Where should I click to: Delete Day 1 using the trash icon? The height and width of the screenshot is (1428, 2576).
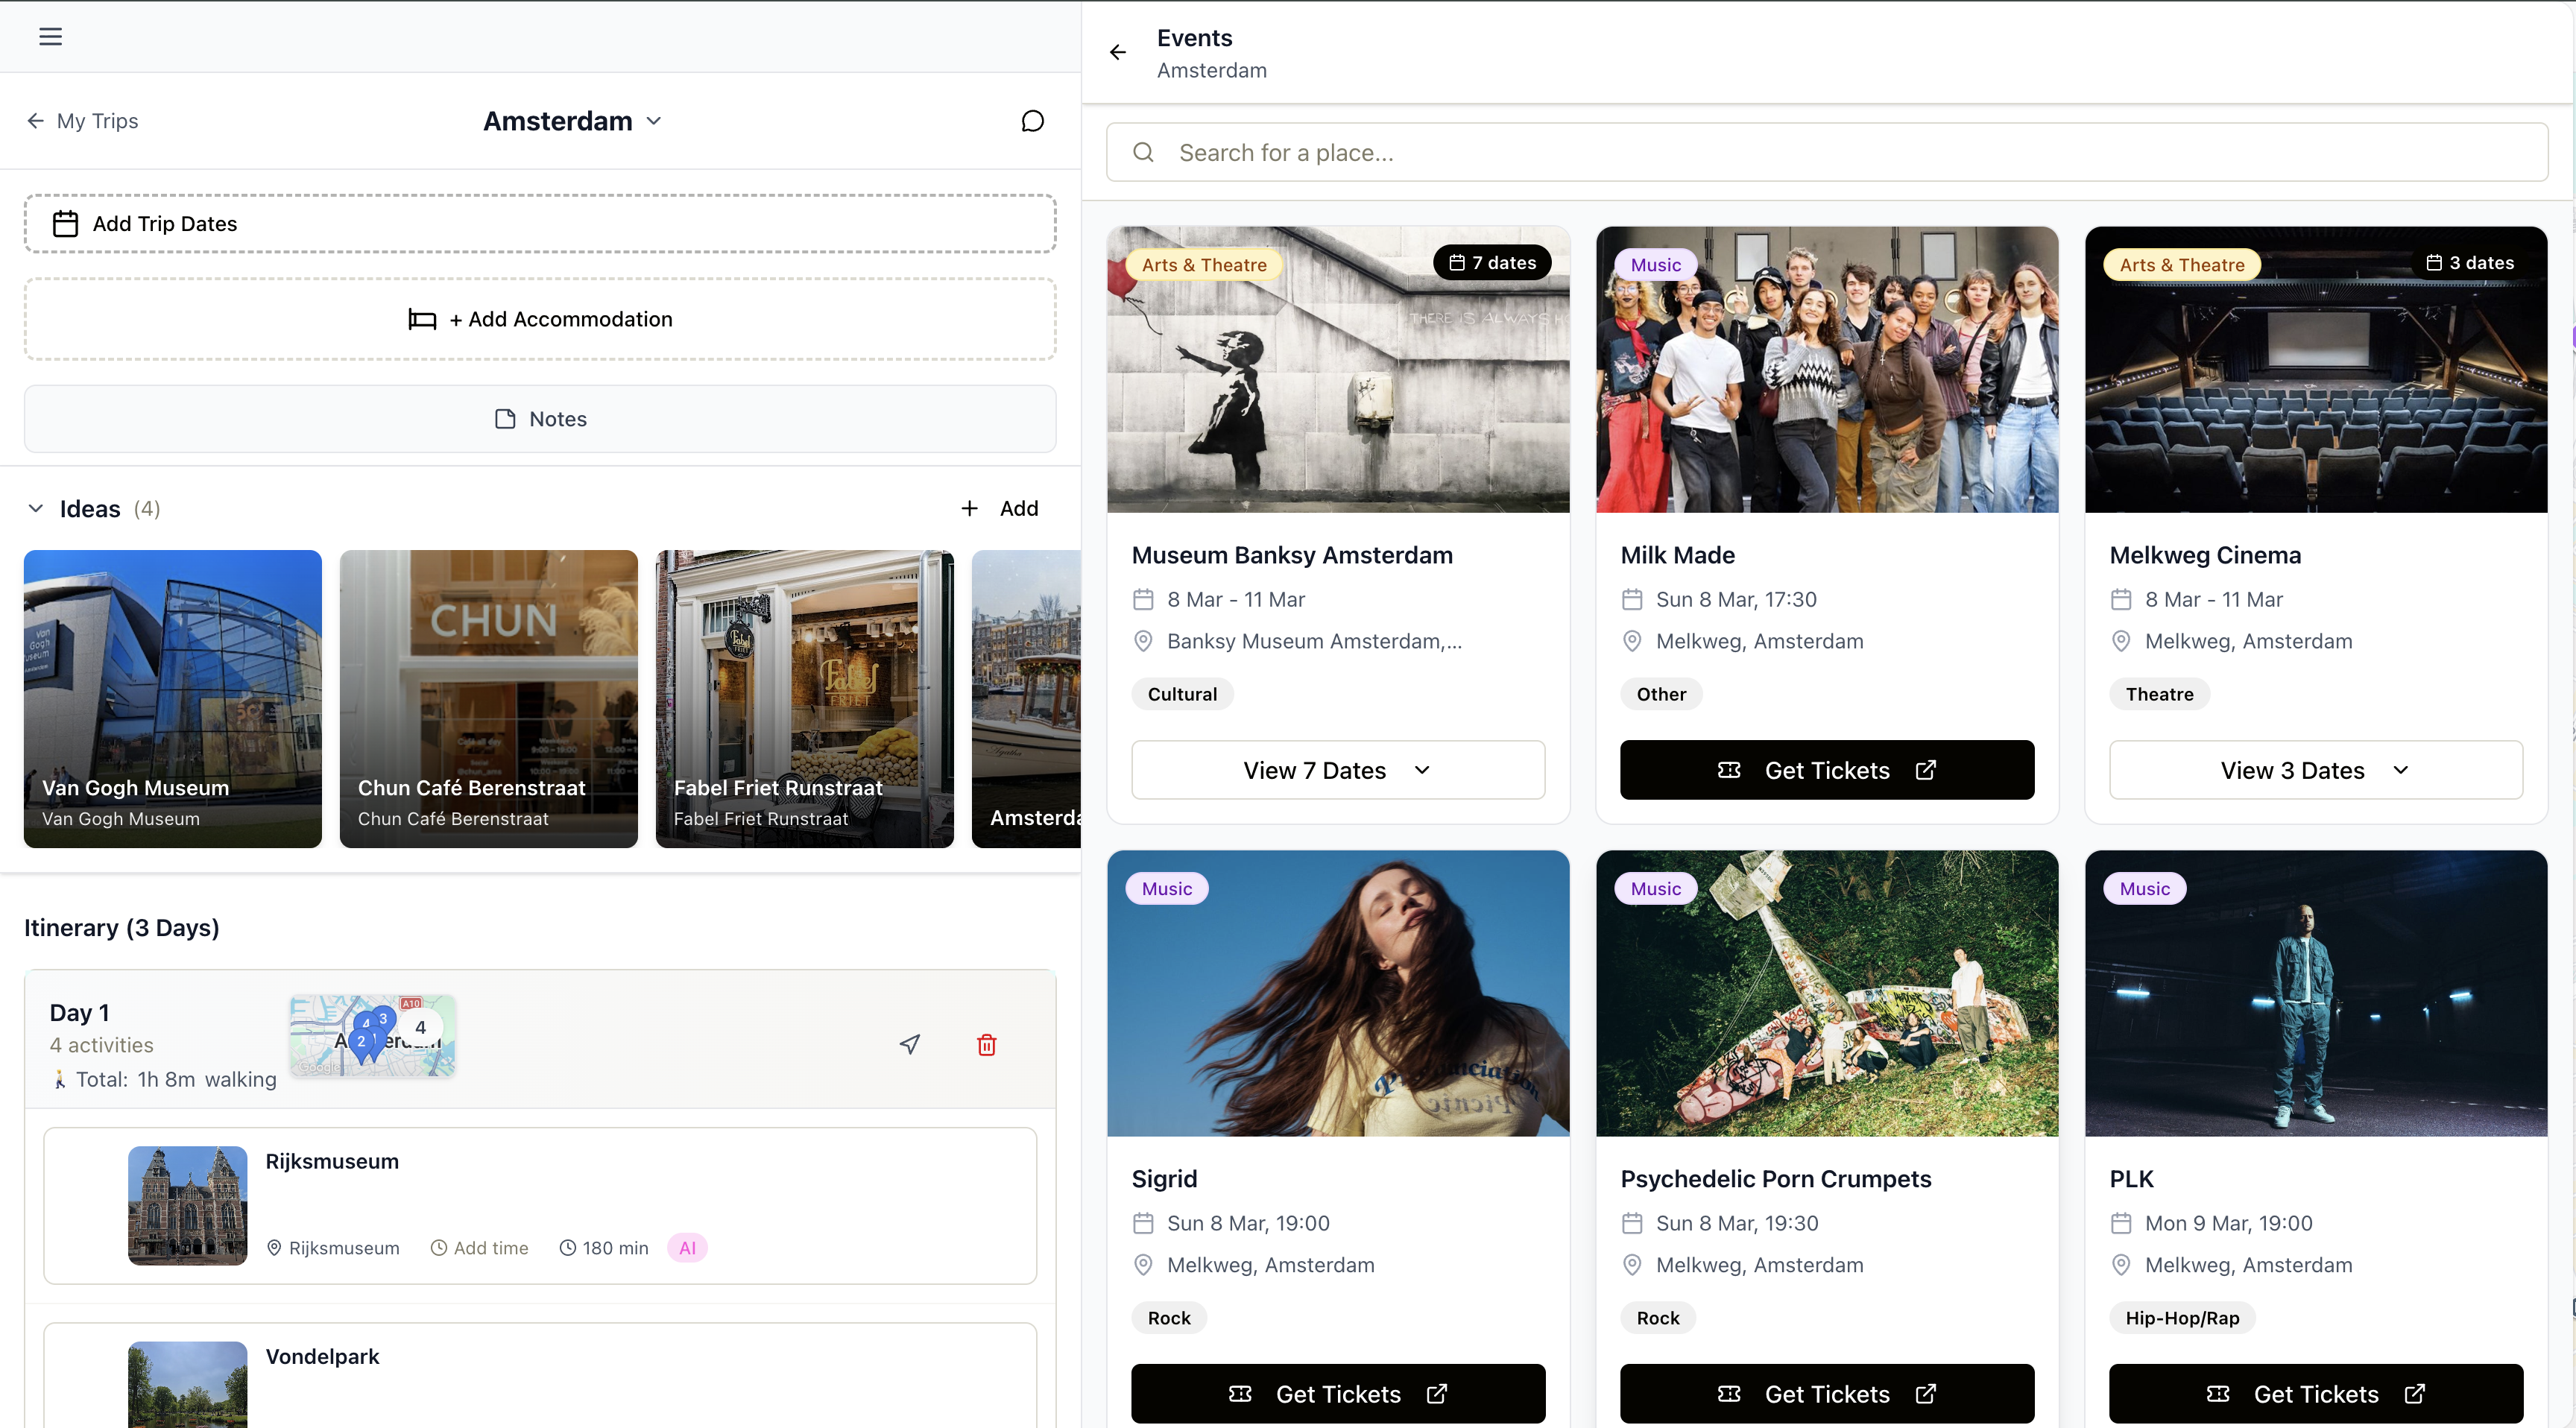pos(986,1044)
